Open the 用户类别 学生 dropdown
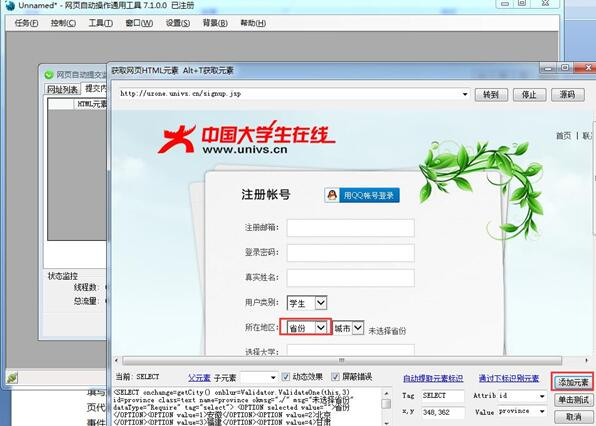This screenshot has width=596, height=426. pos(307,303)
